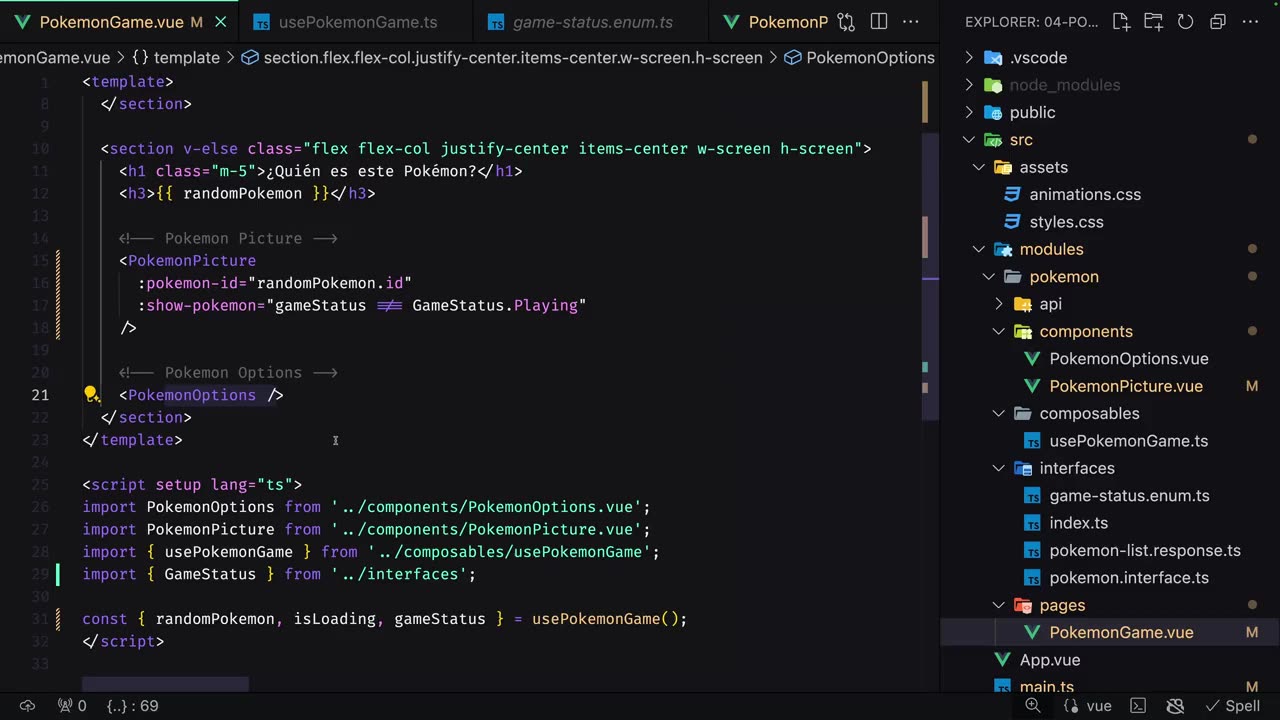Click the '{..}: 69' status bar item
The image size is (1280, 720).
point(133,706)
